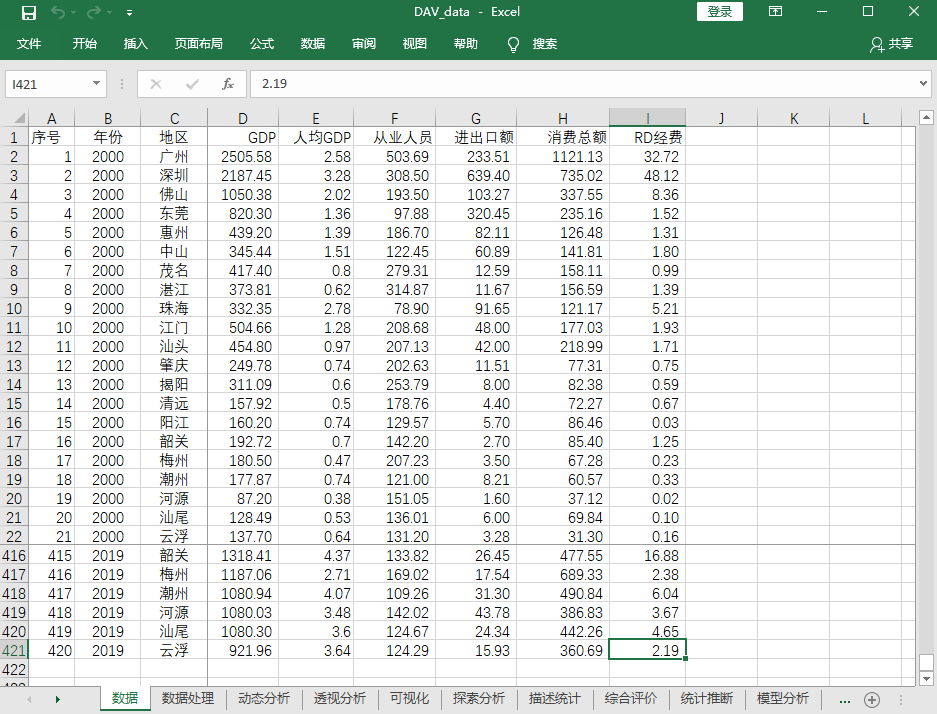Viewport: 937px width, 714px height.
Task: Switch to the 描述统计 sheet tab
Action: click(554, 698)
